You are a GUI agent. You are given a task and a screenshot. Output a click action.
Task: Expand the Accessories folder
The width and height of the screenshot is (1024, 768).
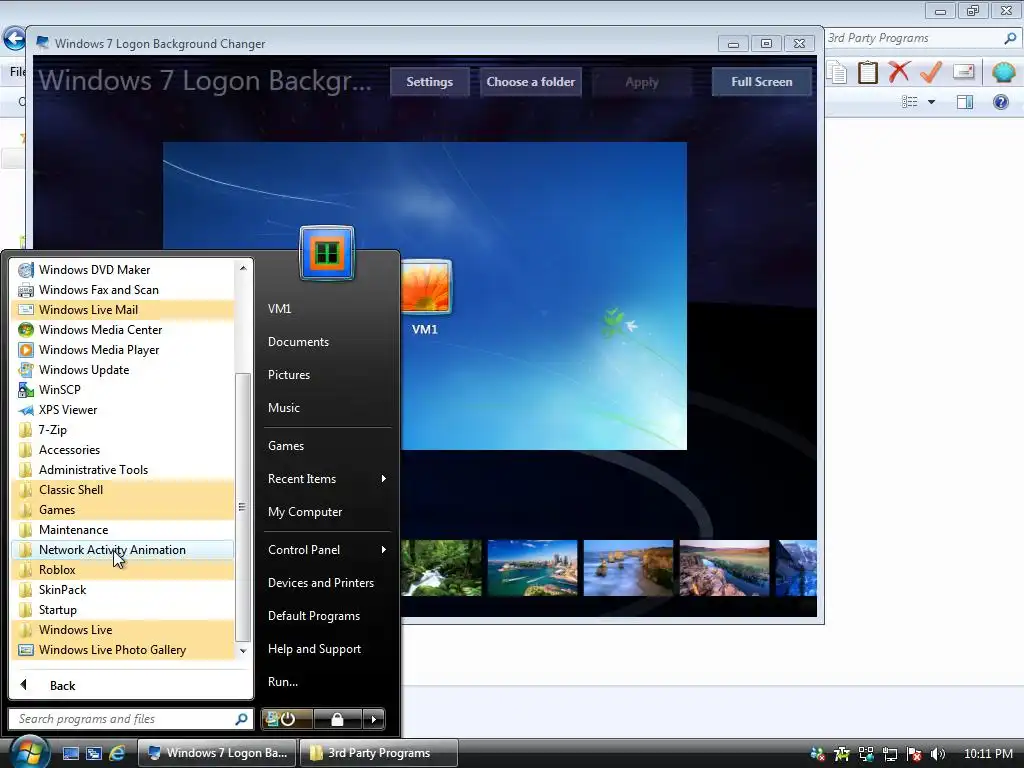click(x=122, y=450)
